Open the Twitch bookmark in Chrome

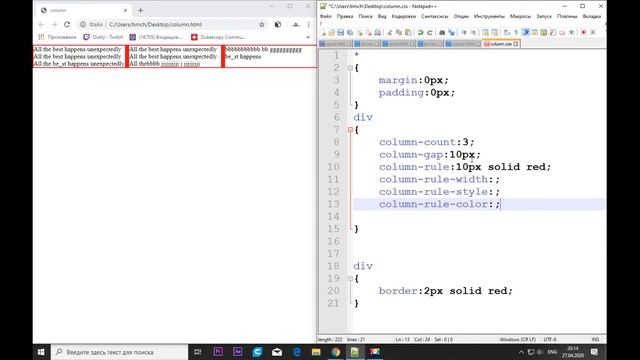click(103, 37)
